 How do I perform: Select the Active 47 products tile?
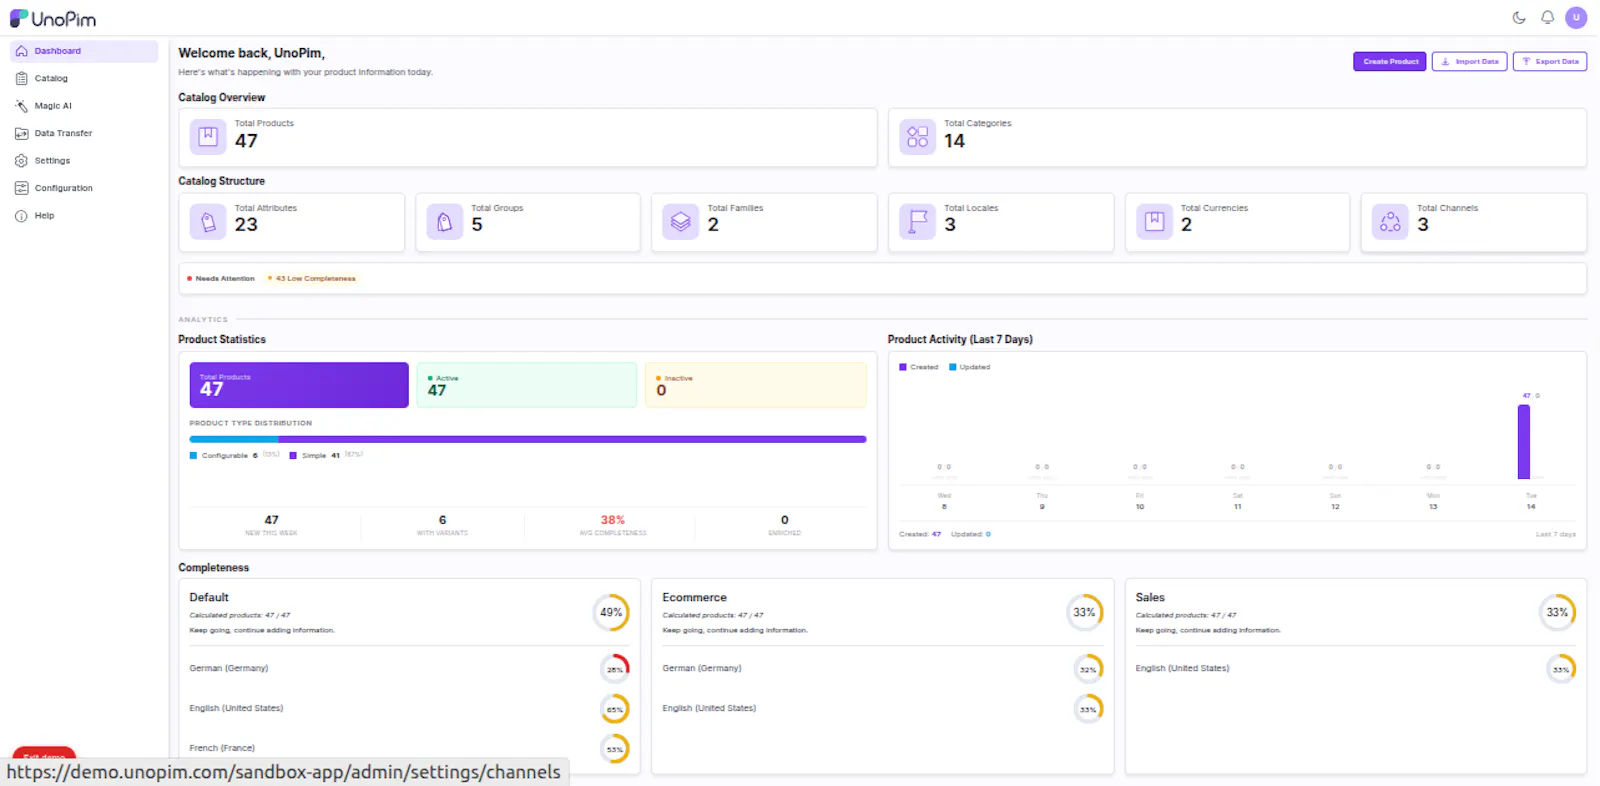[x=527, y=385]
